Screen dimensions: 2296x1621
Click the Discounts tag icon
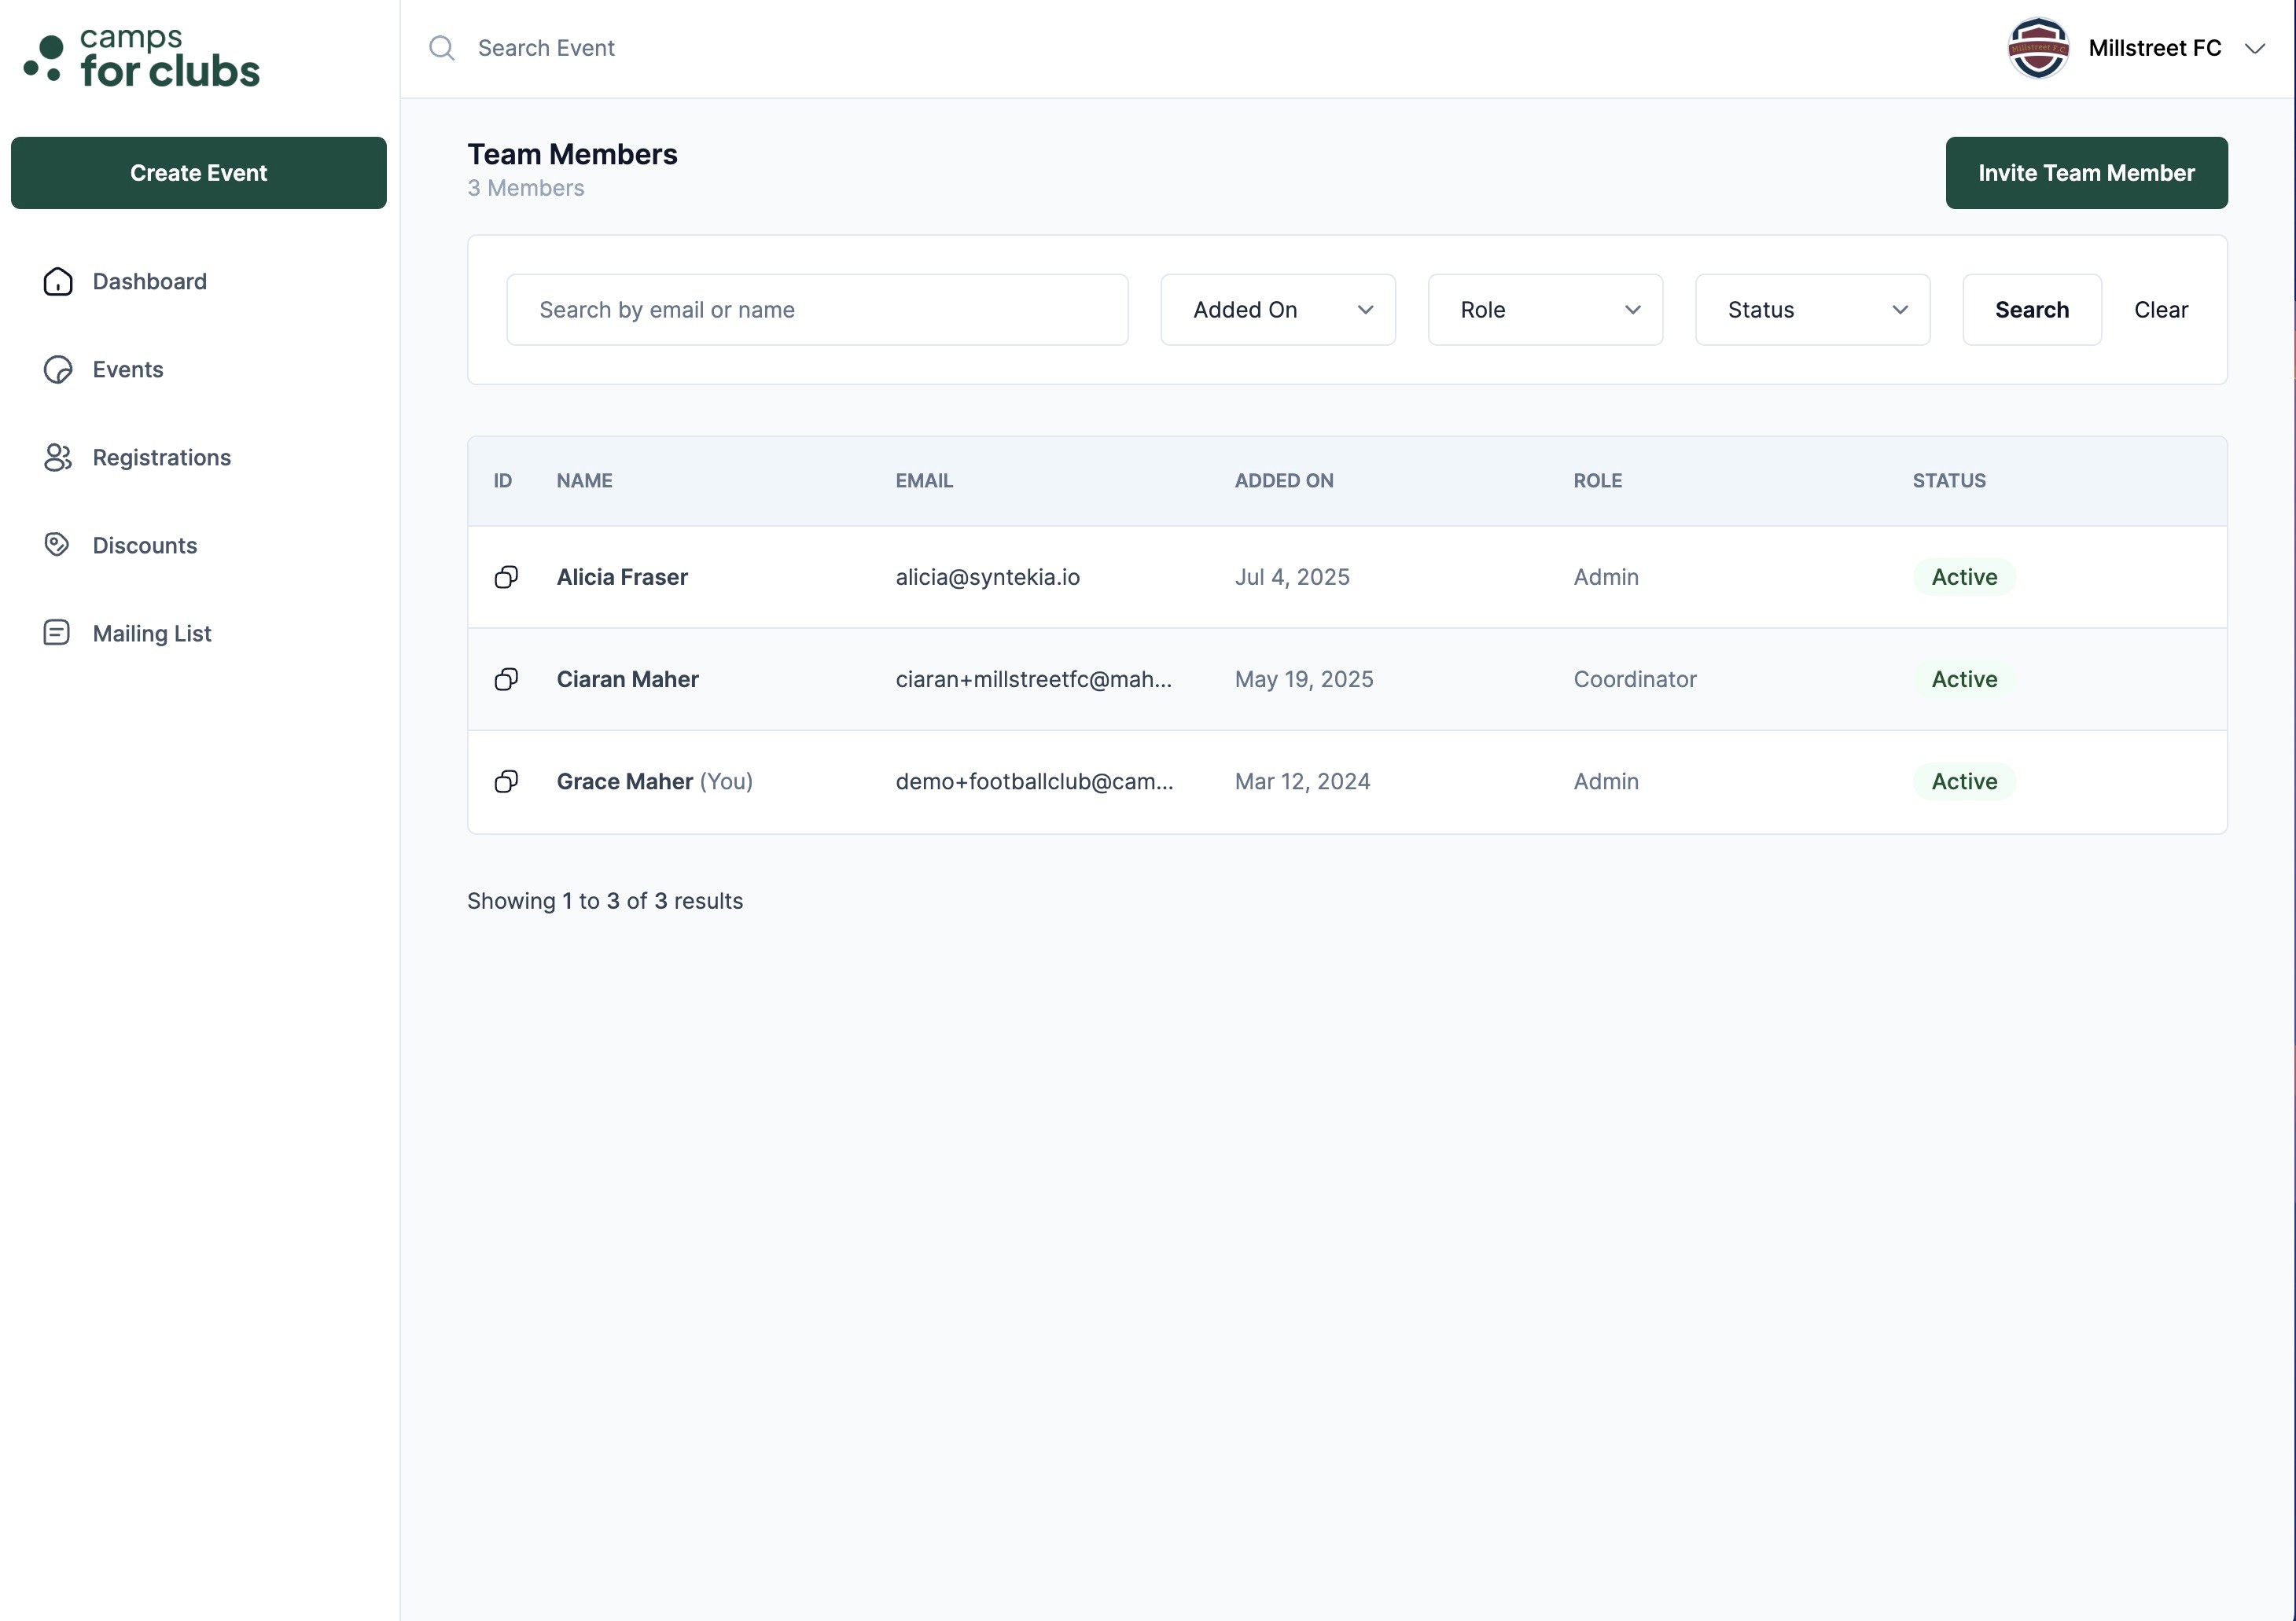pyautogui.click(x=57, y=545)
